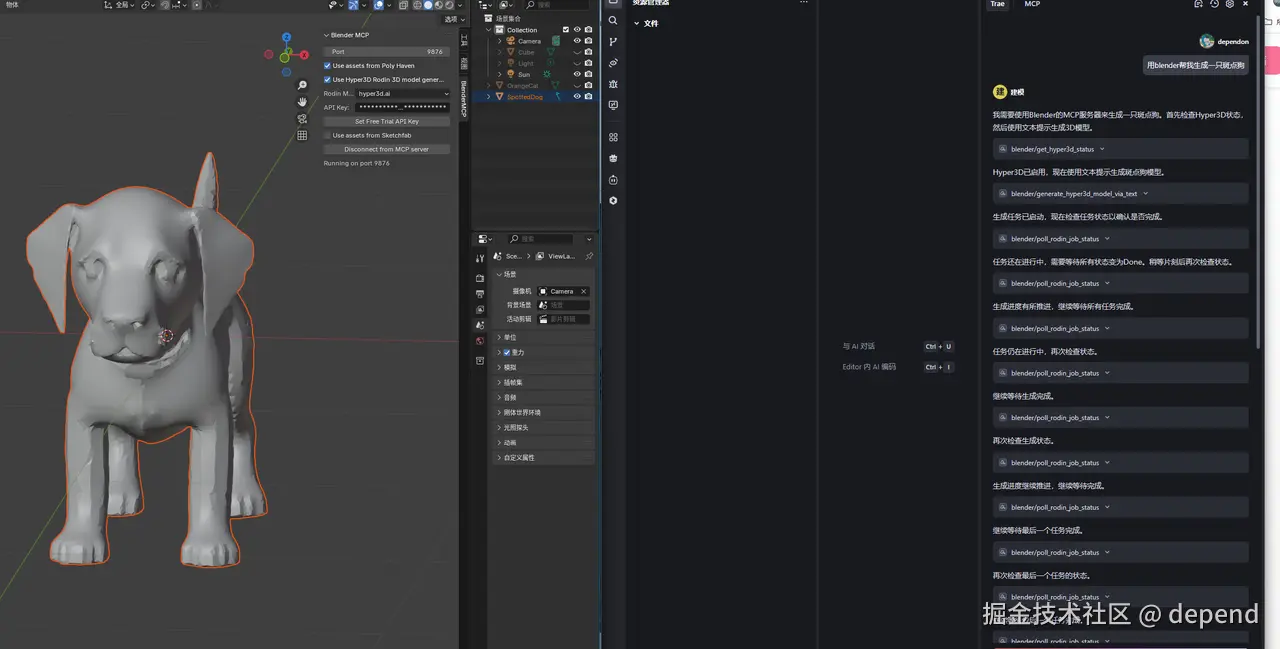Open the Render properties tab icon
The height and width of the screenshot is (649, 1280).
click(480, 278)
